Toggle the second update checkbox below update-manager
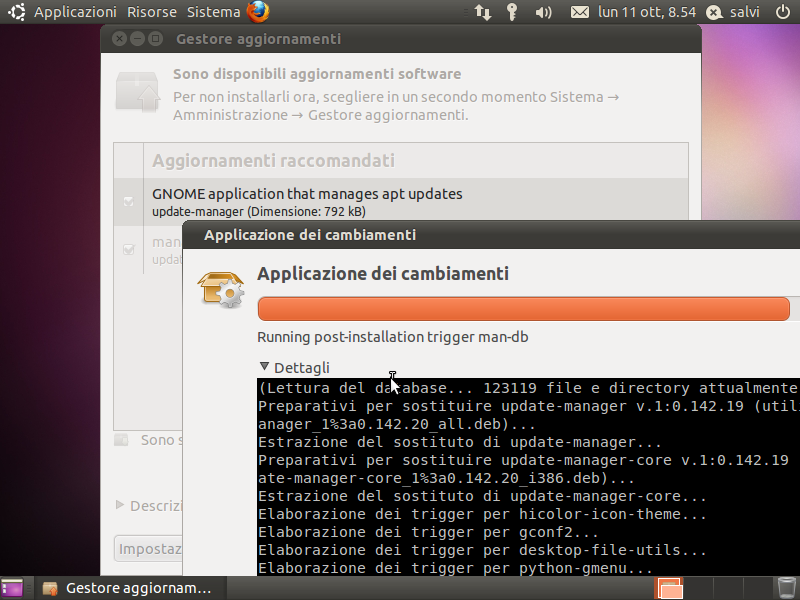The image size is (800, 600). 129,249
